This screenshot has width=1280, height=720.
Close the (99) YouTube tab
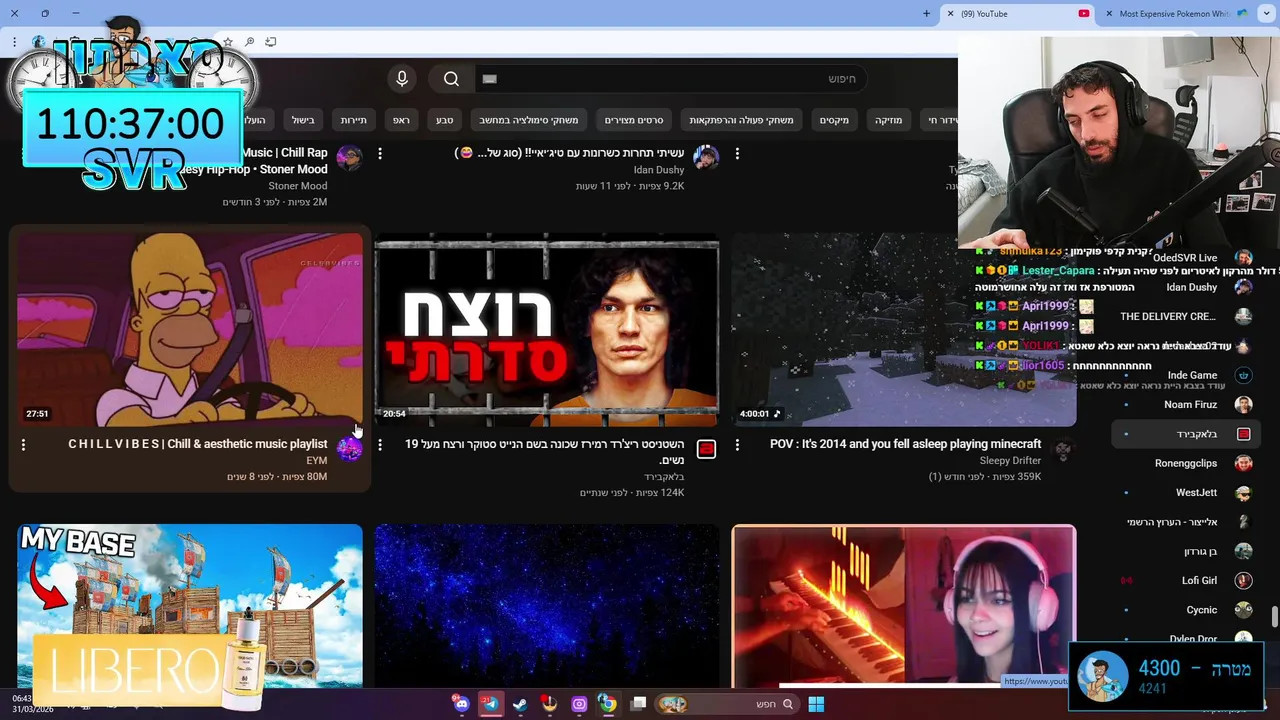point(951,14)
